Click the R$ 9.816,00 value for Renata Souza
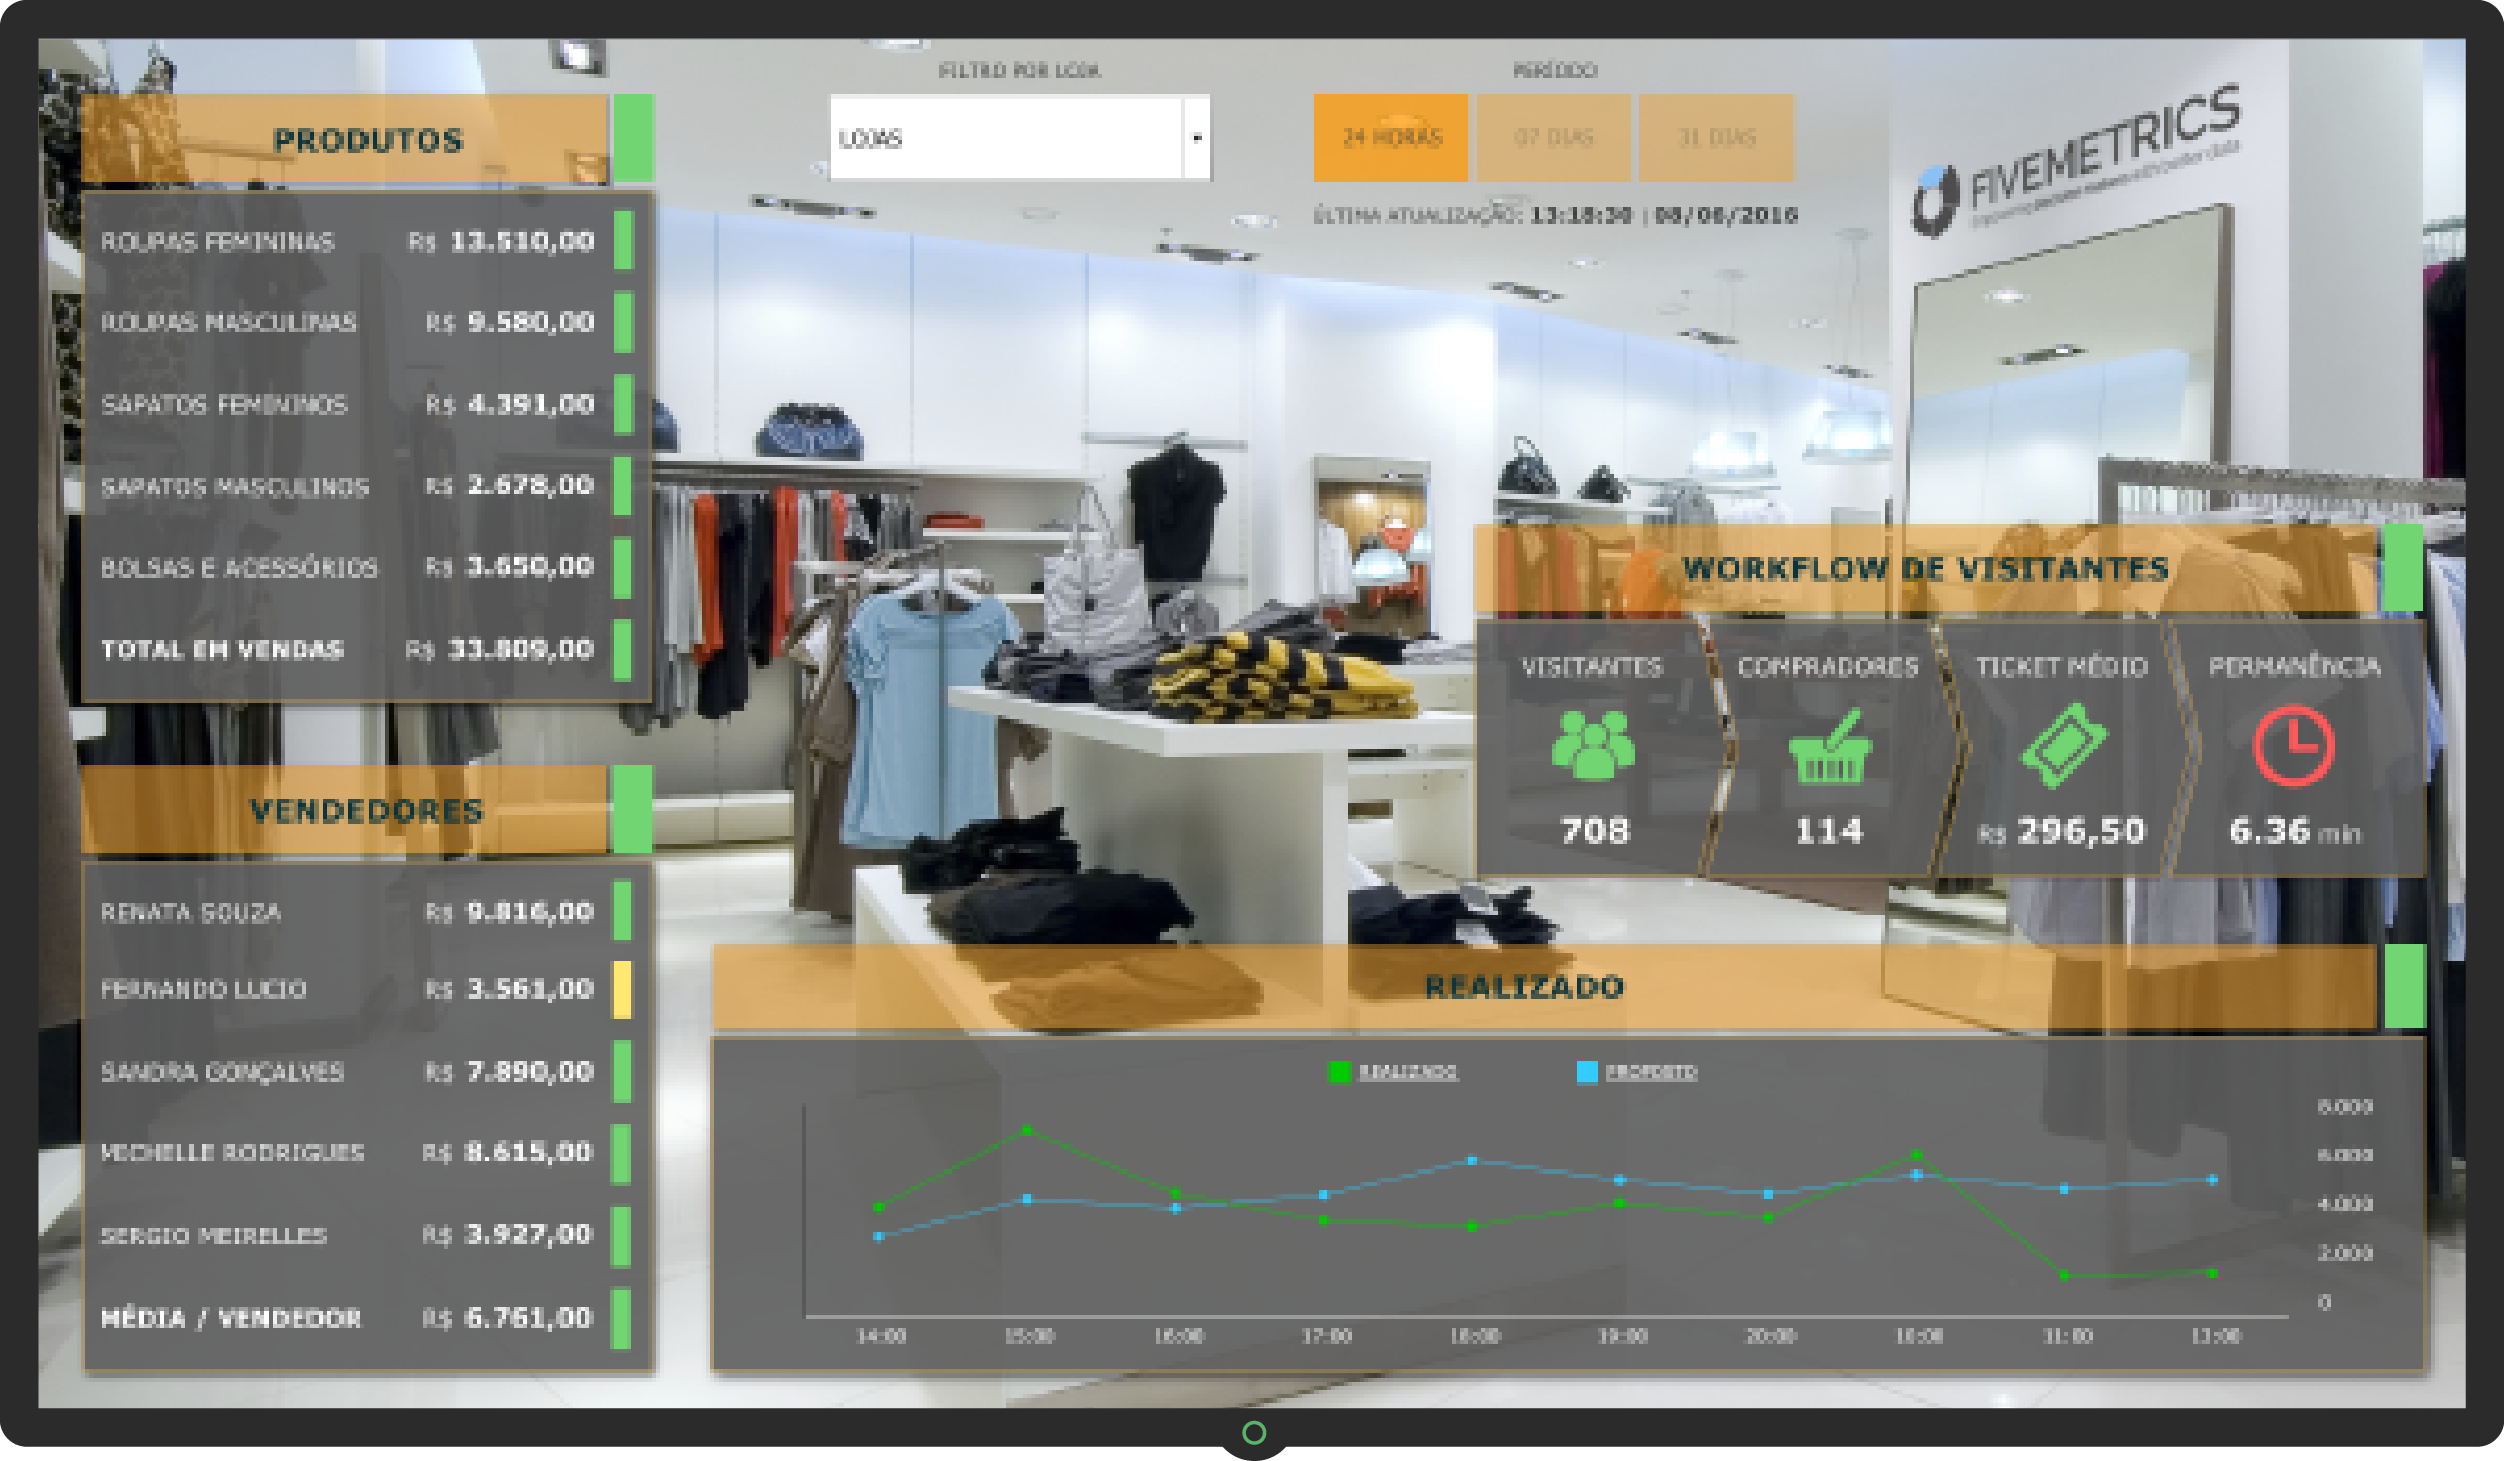 [x=510, y=912]
